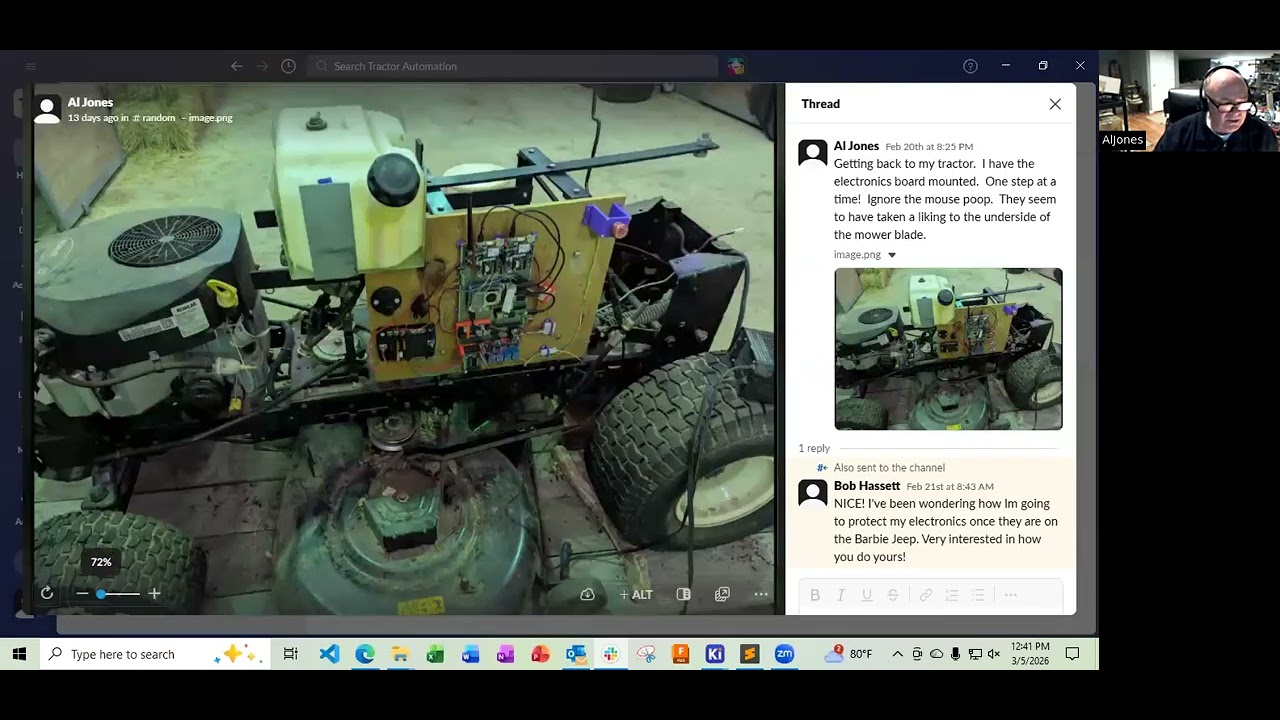This screenshot has width=1280, height=720.
Task: Open Excel from taskbar
Action: click(435, 654)
